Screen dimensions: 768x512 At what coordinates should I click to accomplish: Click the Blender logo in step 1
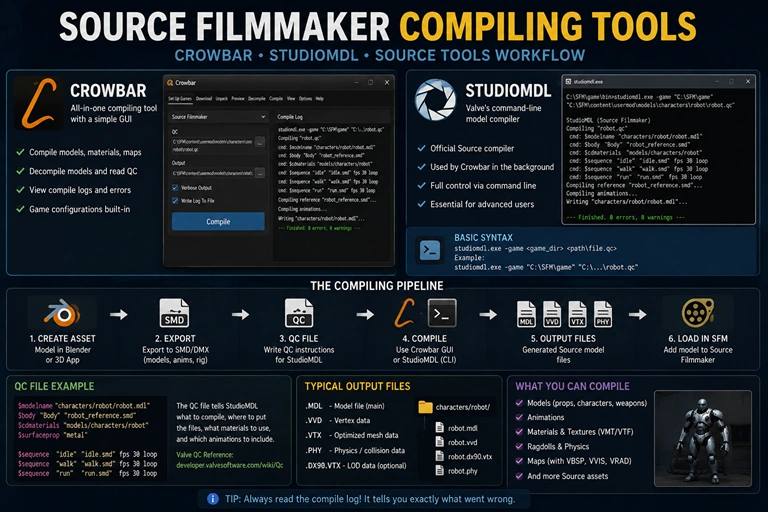click(62, 314)
